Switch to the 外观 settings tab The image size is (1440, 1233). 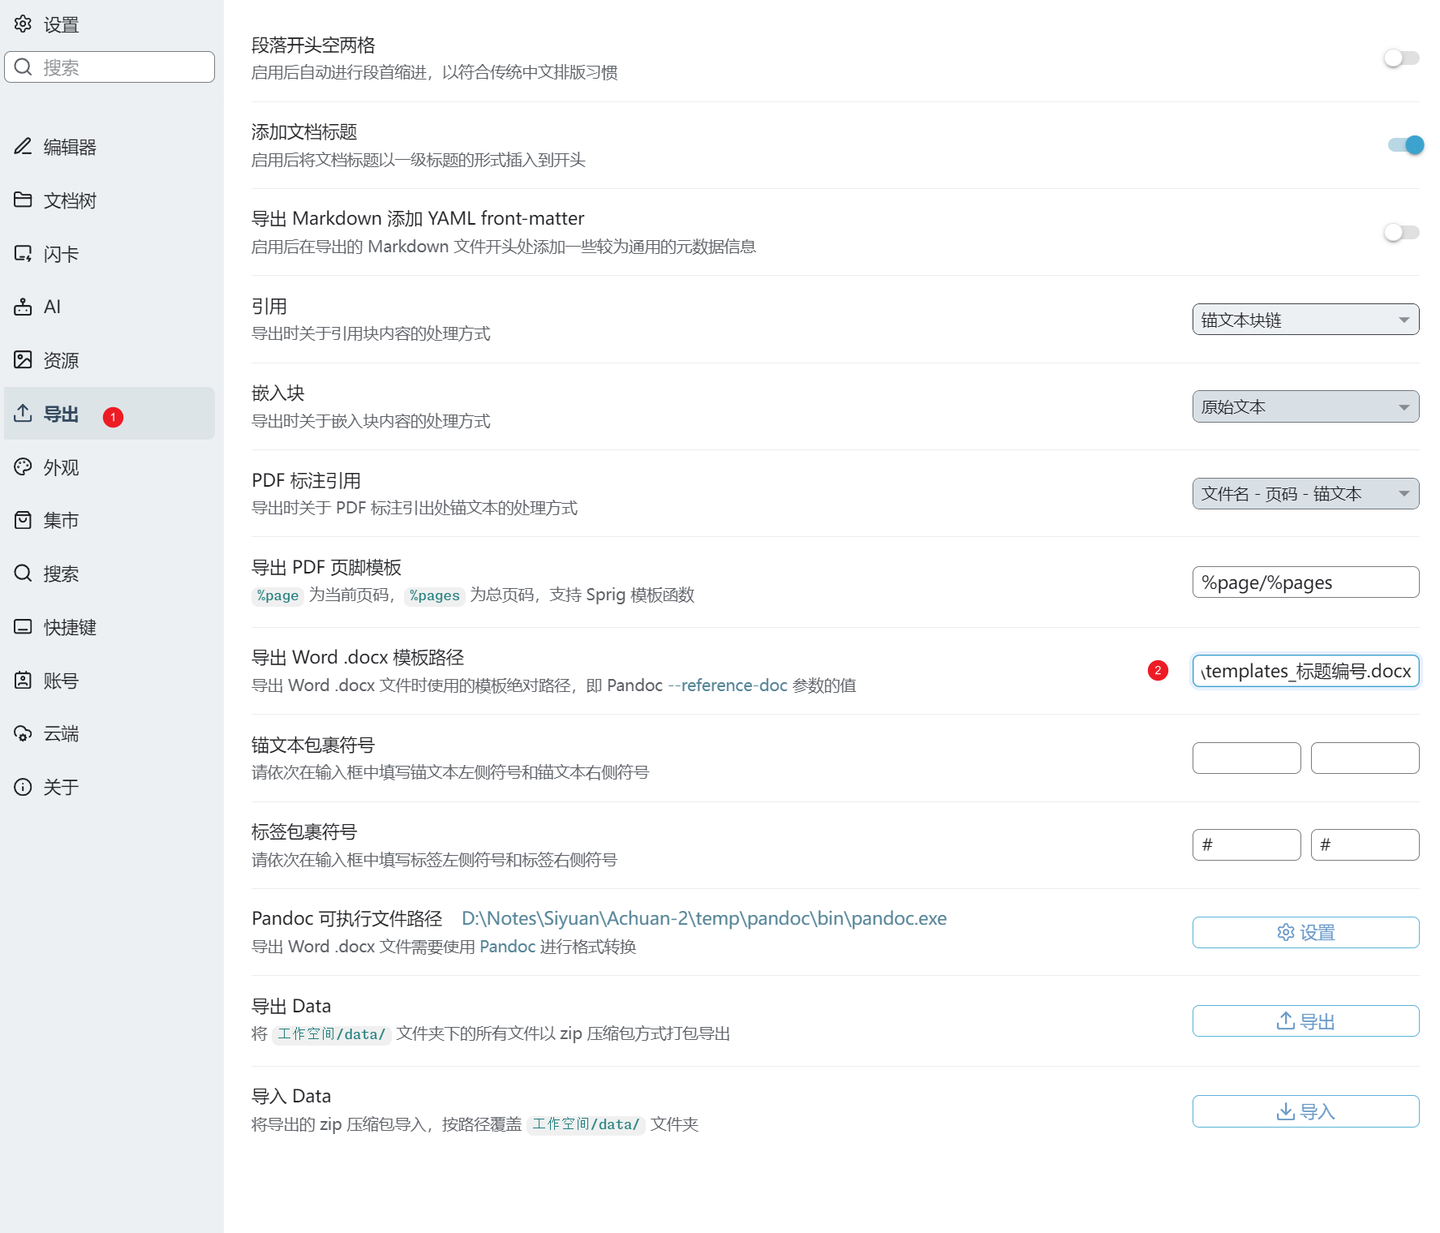[60, 466]
